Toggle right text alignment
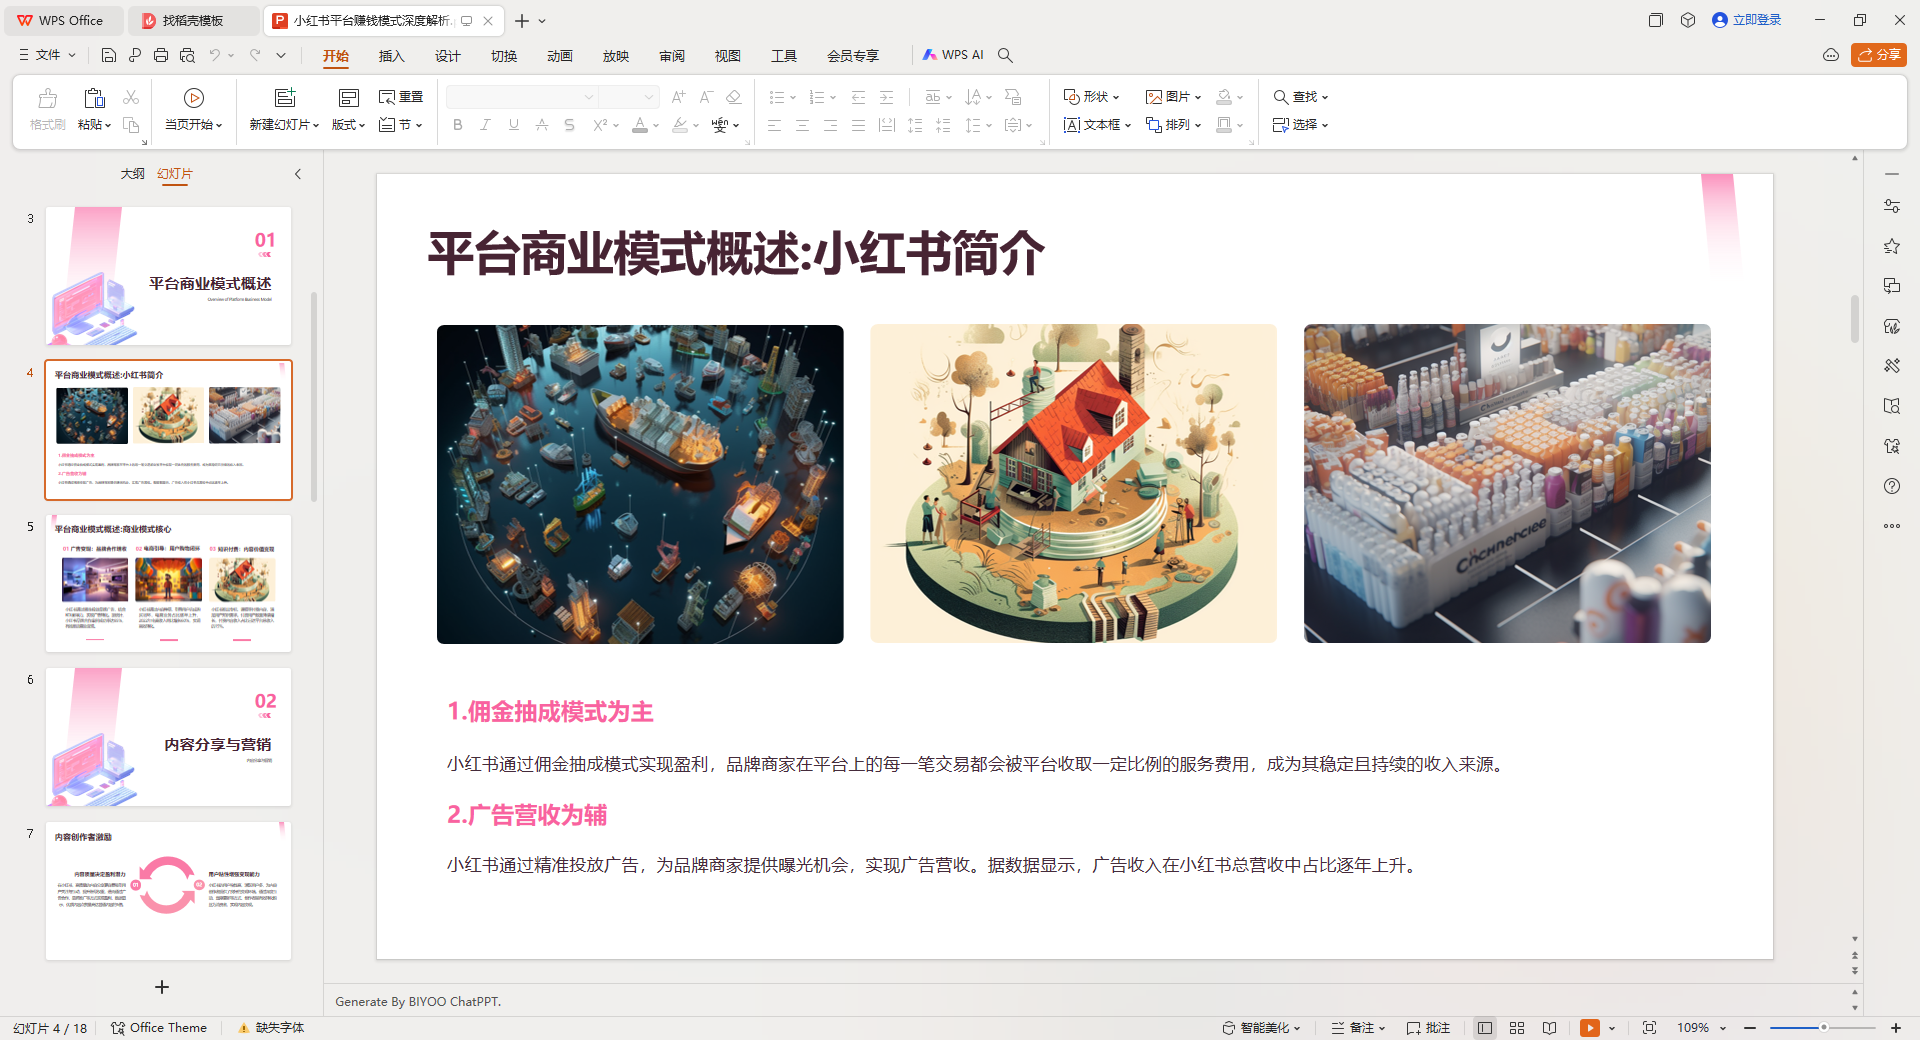This screenshot has height=1040, width=1920. point(830,125)
